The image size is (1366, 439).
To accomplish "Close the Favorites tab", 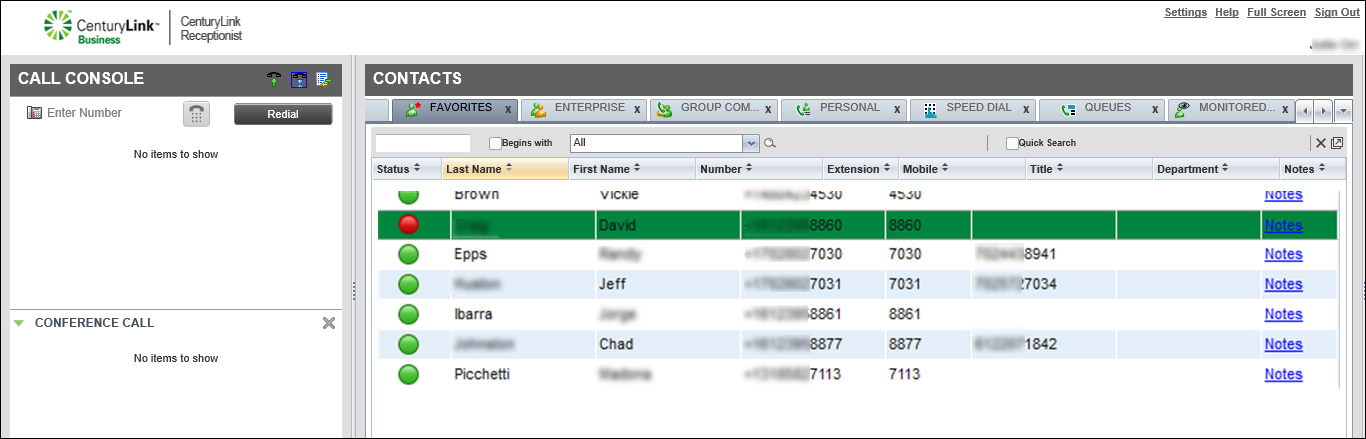I will pos(508,109).
